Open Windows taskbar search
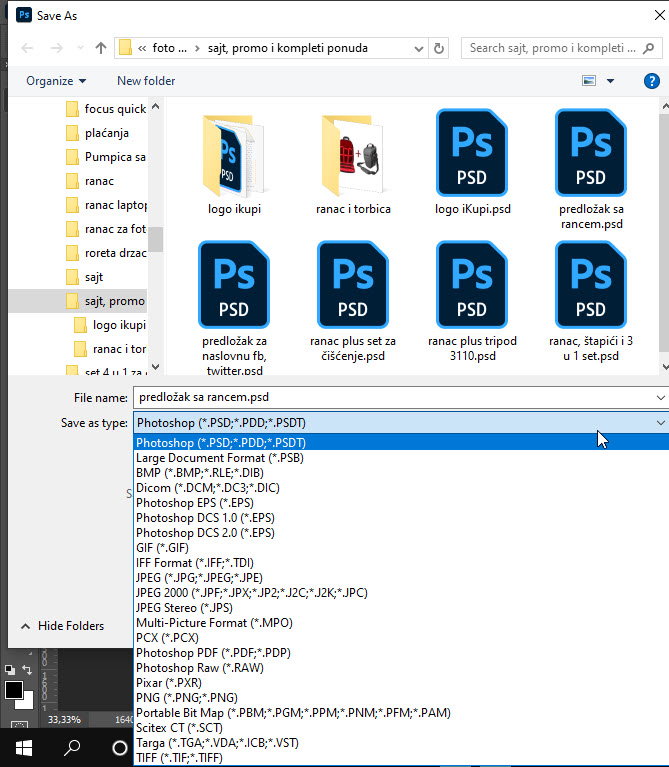This screenshot has height=767, width=669. [72, 747]
